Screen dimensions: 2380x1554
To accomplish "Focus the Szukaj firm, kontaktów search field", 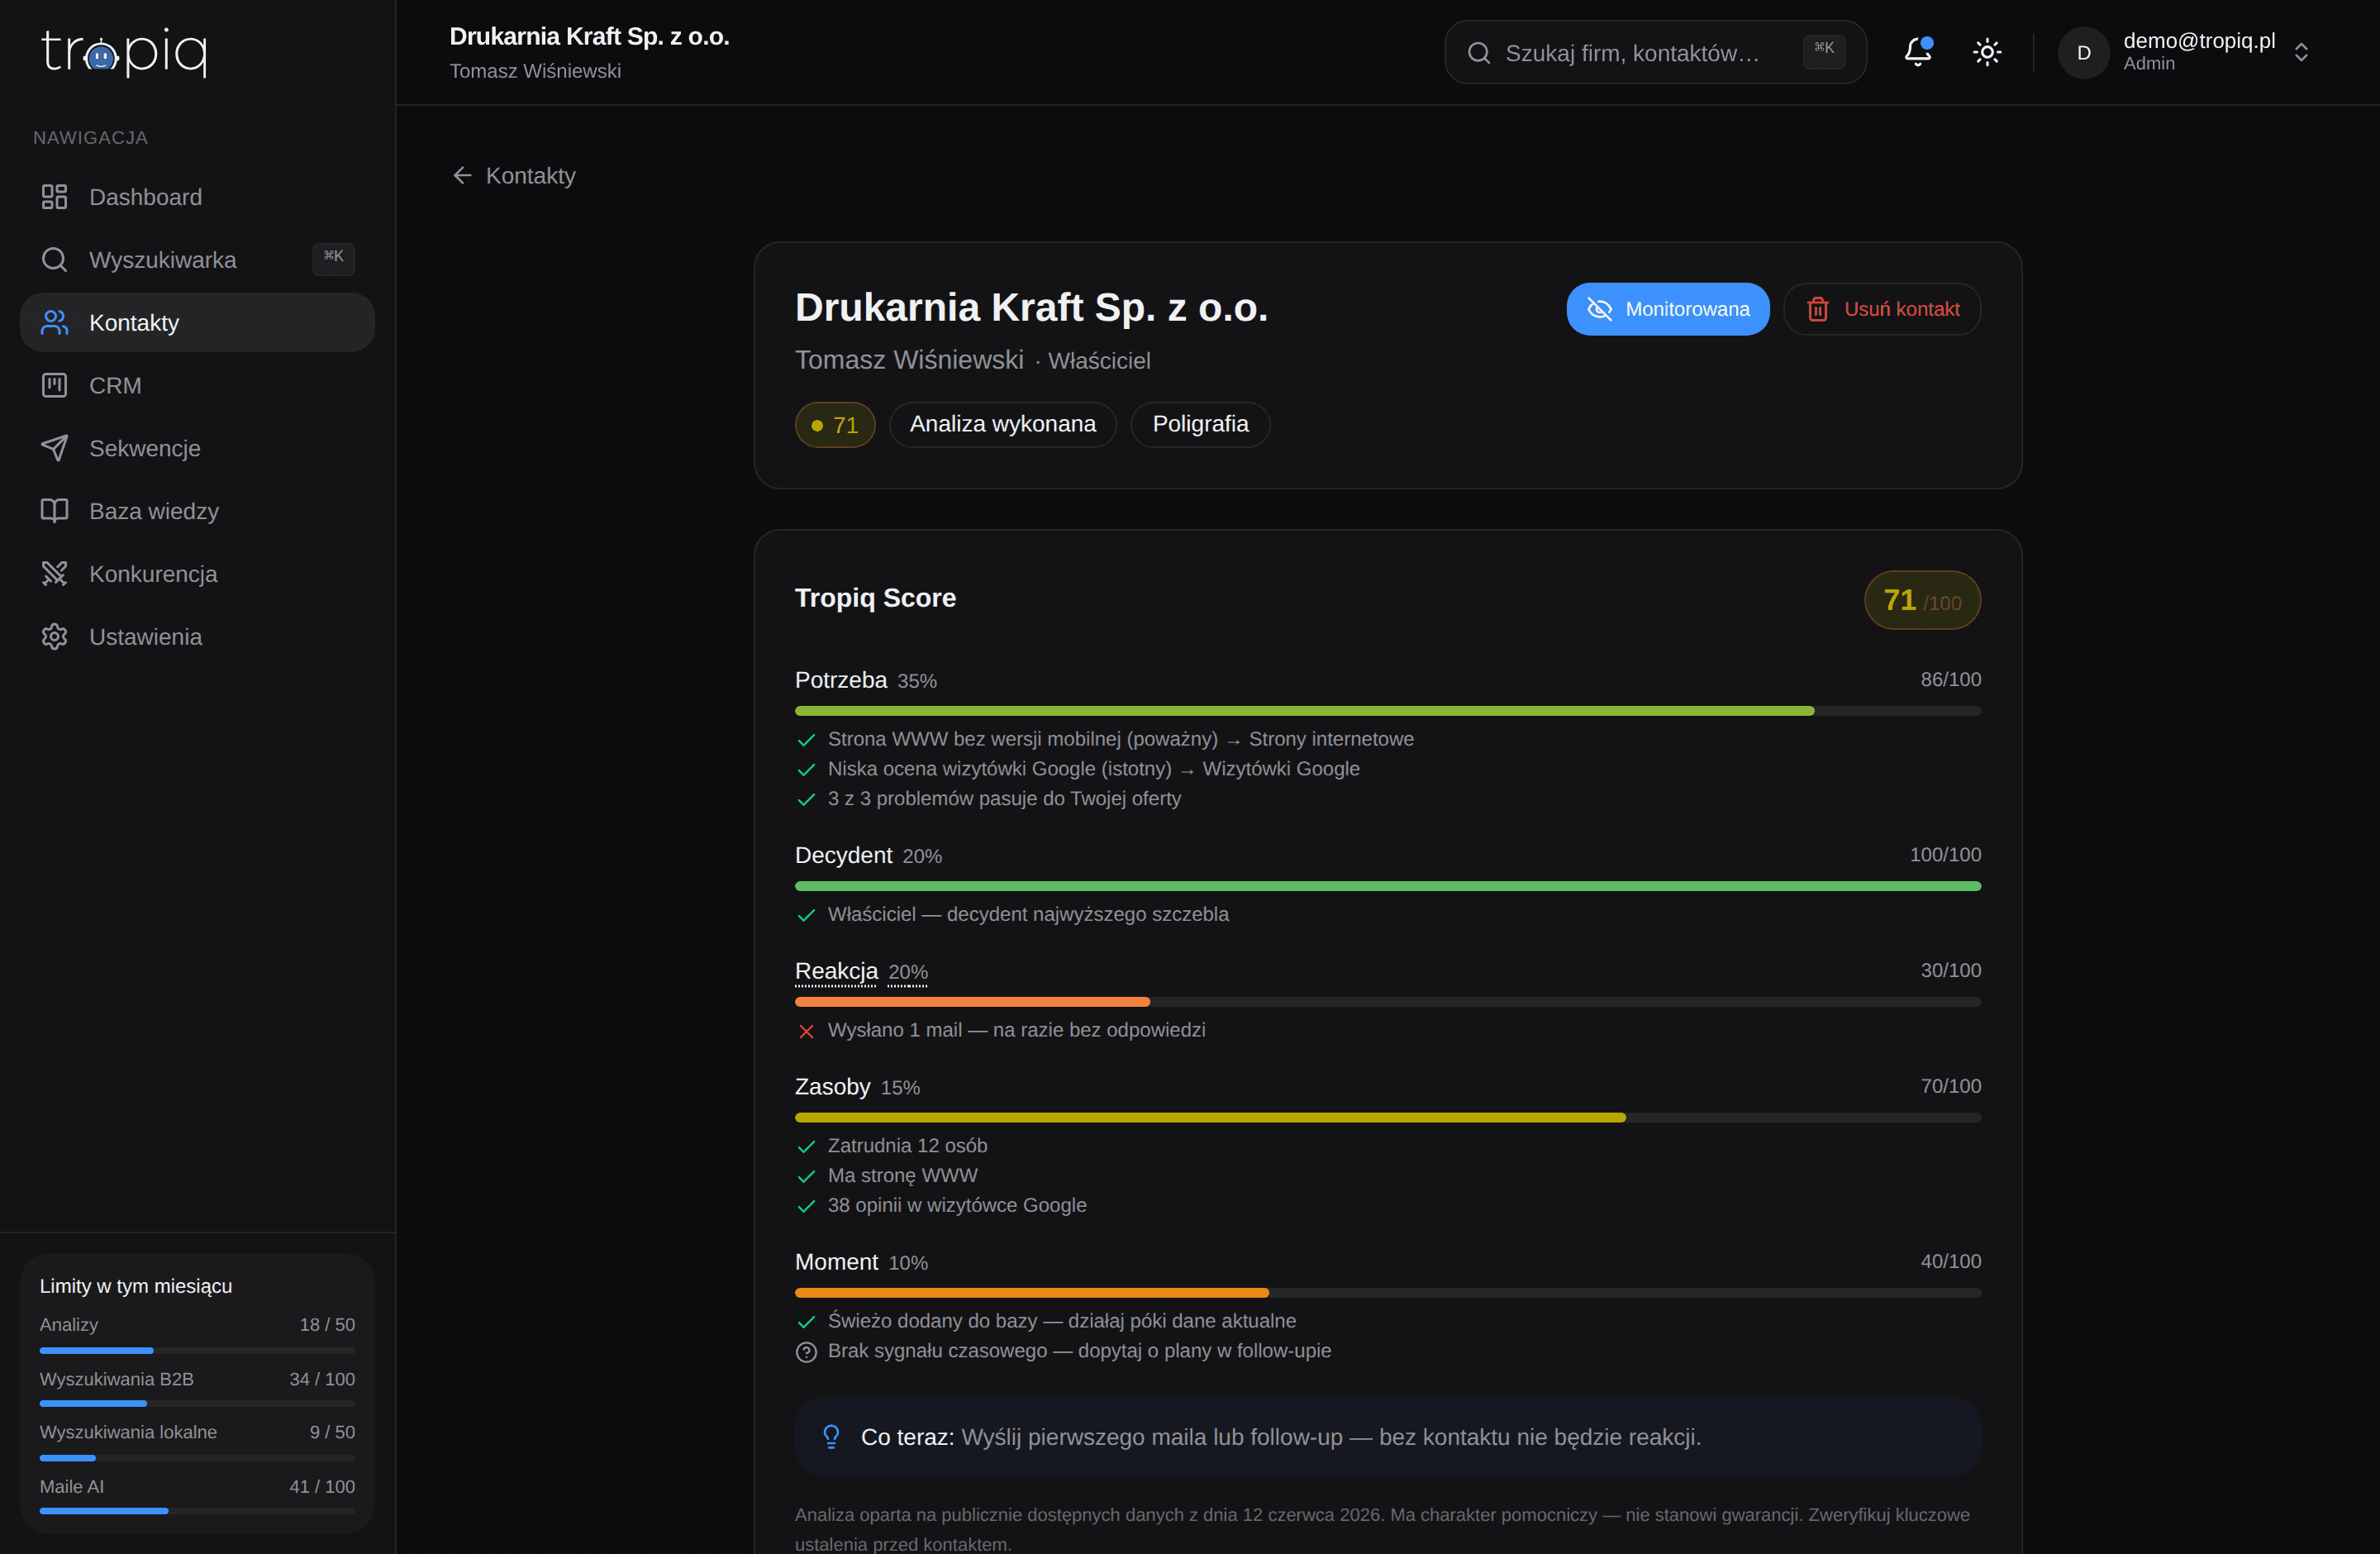I will [1655, 52].
